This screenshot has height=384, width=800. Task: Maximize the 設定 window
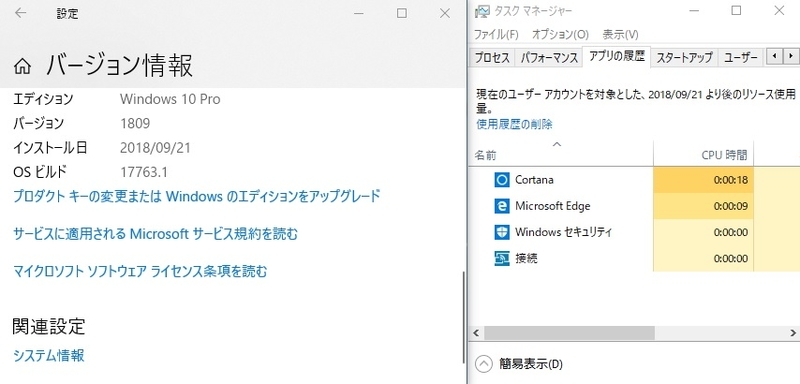[402, 13]
